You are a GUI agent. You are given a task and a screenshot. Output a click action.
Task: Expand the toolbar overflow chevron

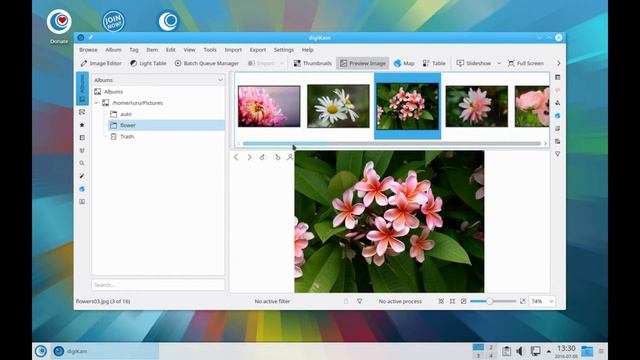coord(558,63)
